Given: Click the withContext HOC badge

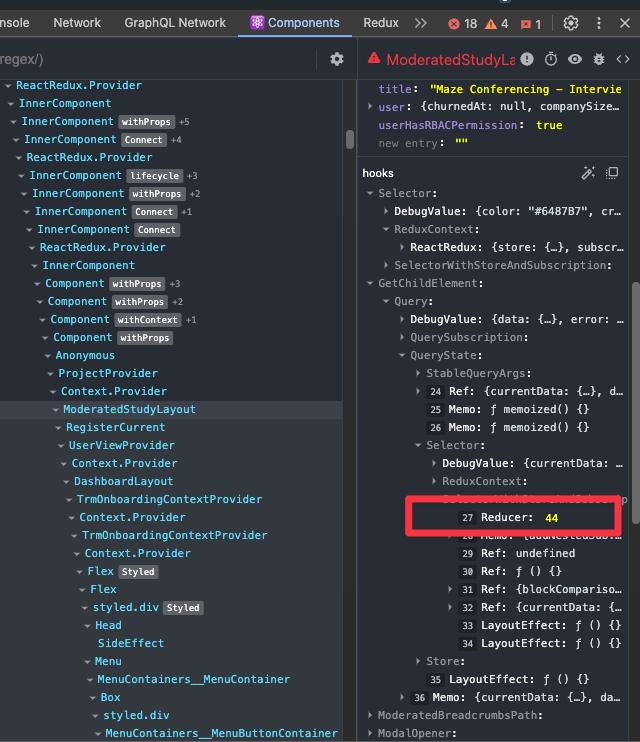Looking at the screenshot, I should click(147, 320).
